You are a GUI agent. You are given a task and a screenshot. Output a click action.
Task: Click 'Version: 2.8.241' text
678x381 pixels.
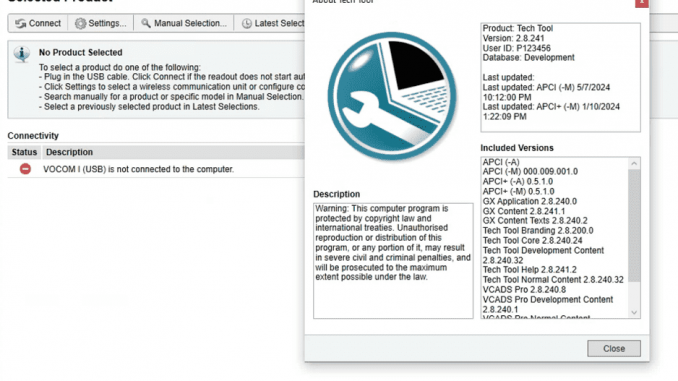(513, 38)
